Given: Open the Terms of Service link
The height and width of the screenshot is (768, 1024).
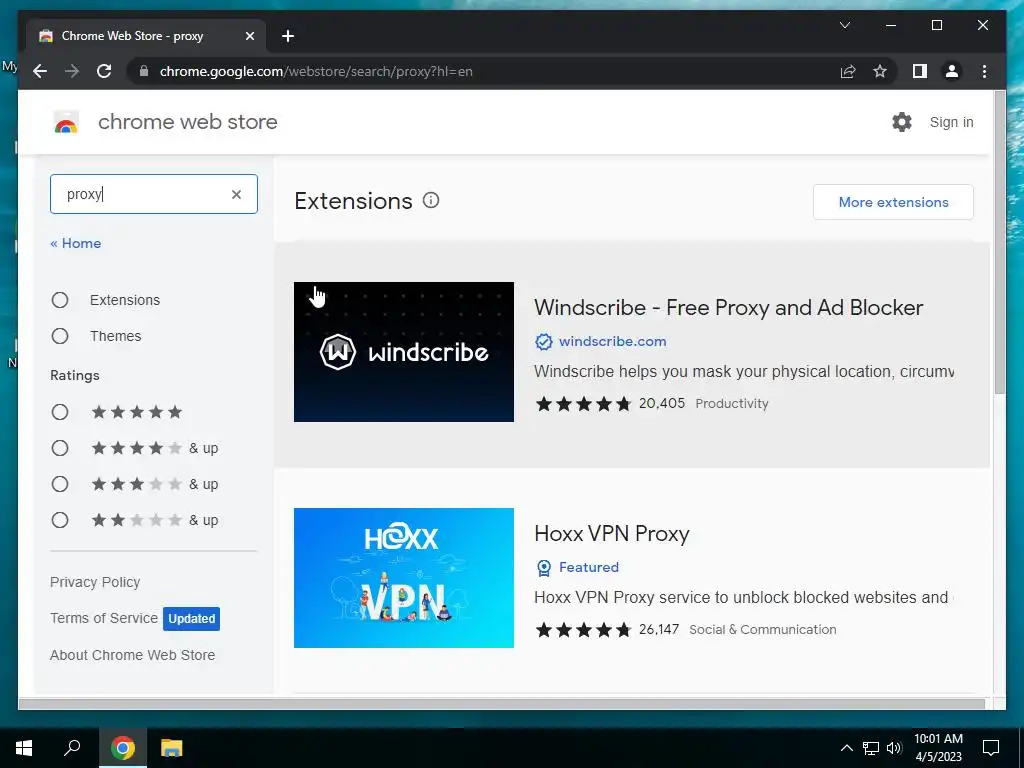Looking at the screenshot, I should (x=104, y=618).
